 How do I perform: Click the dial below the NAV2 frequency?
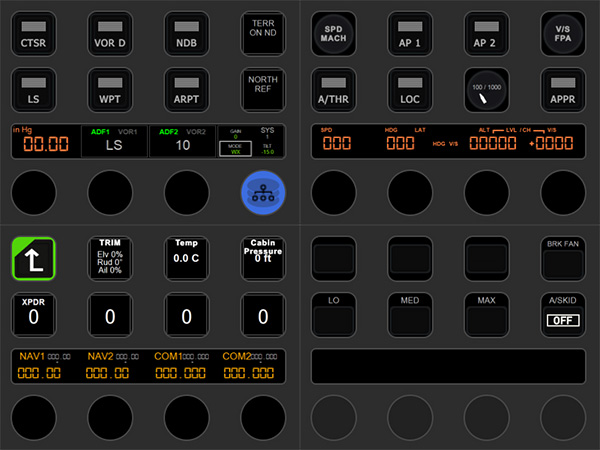(x=110, y=417)
